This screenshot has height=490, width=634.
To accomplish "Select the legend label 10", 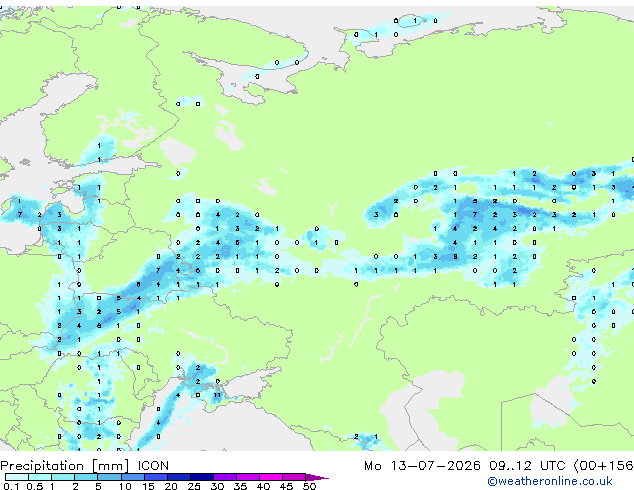I will [x=125, y=486].
